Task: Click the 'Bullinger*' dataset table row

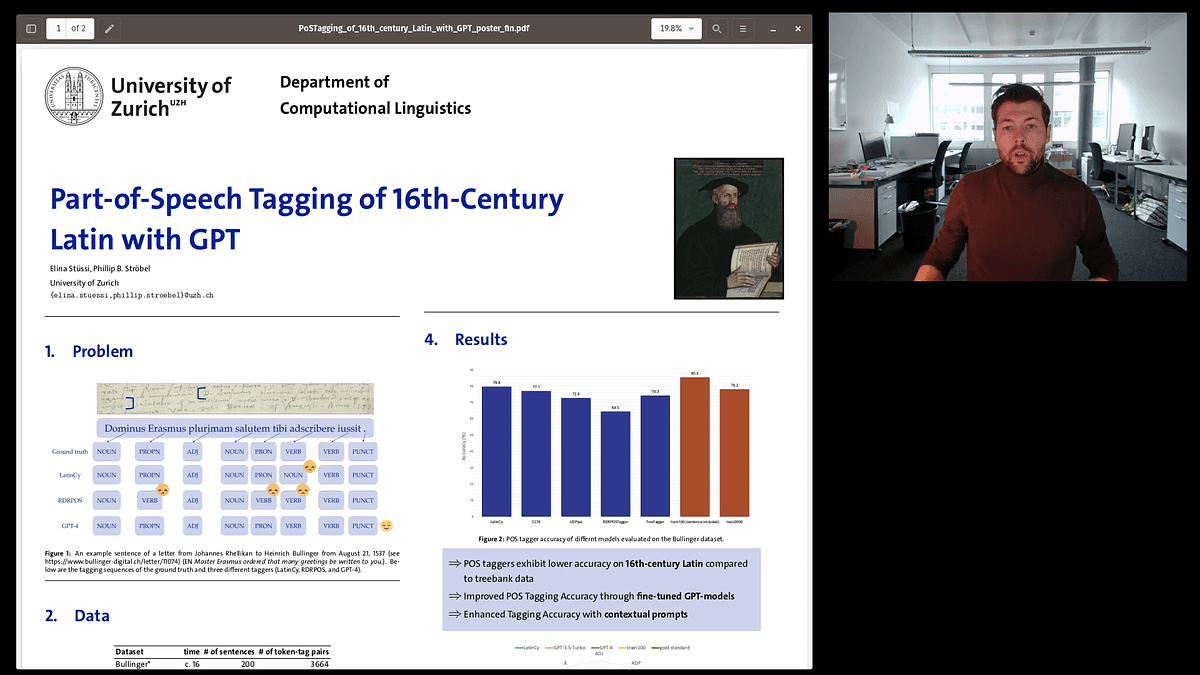Action: [223, 664]
